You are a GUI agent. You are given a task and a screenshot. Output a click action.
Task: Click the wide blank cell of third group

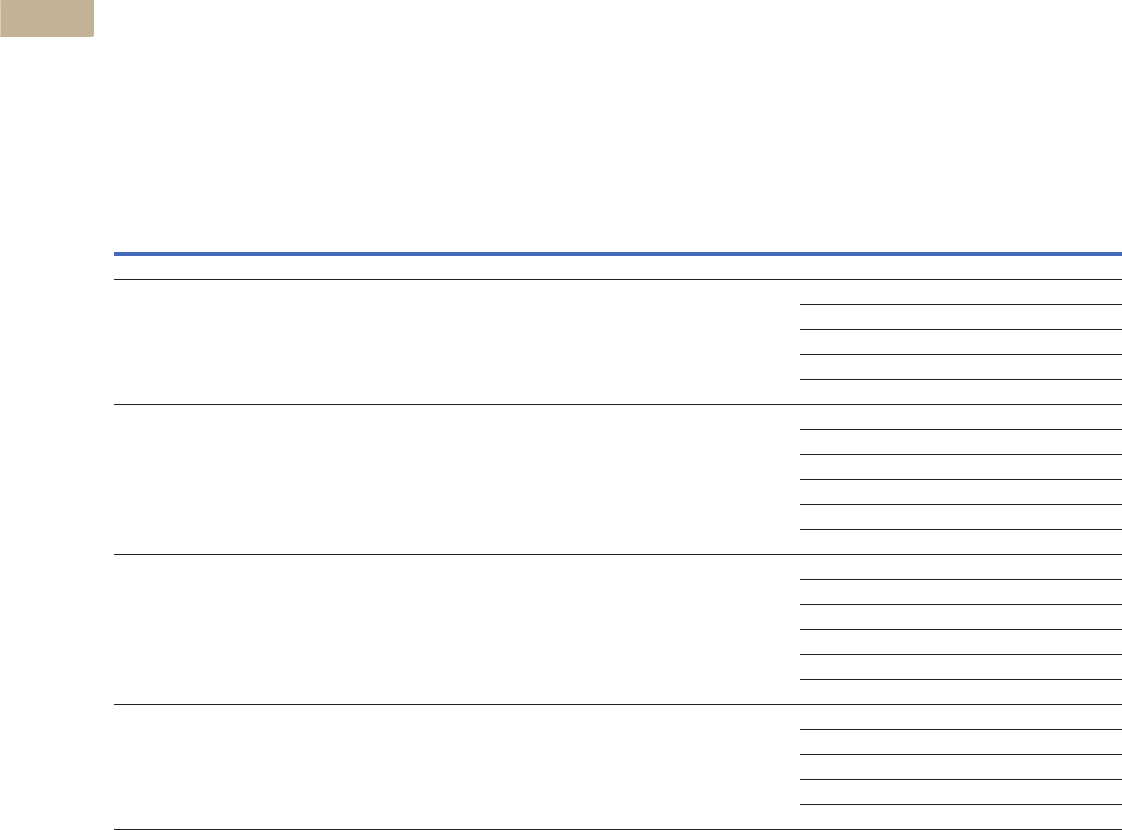tap(457, 629)
